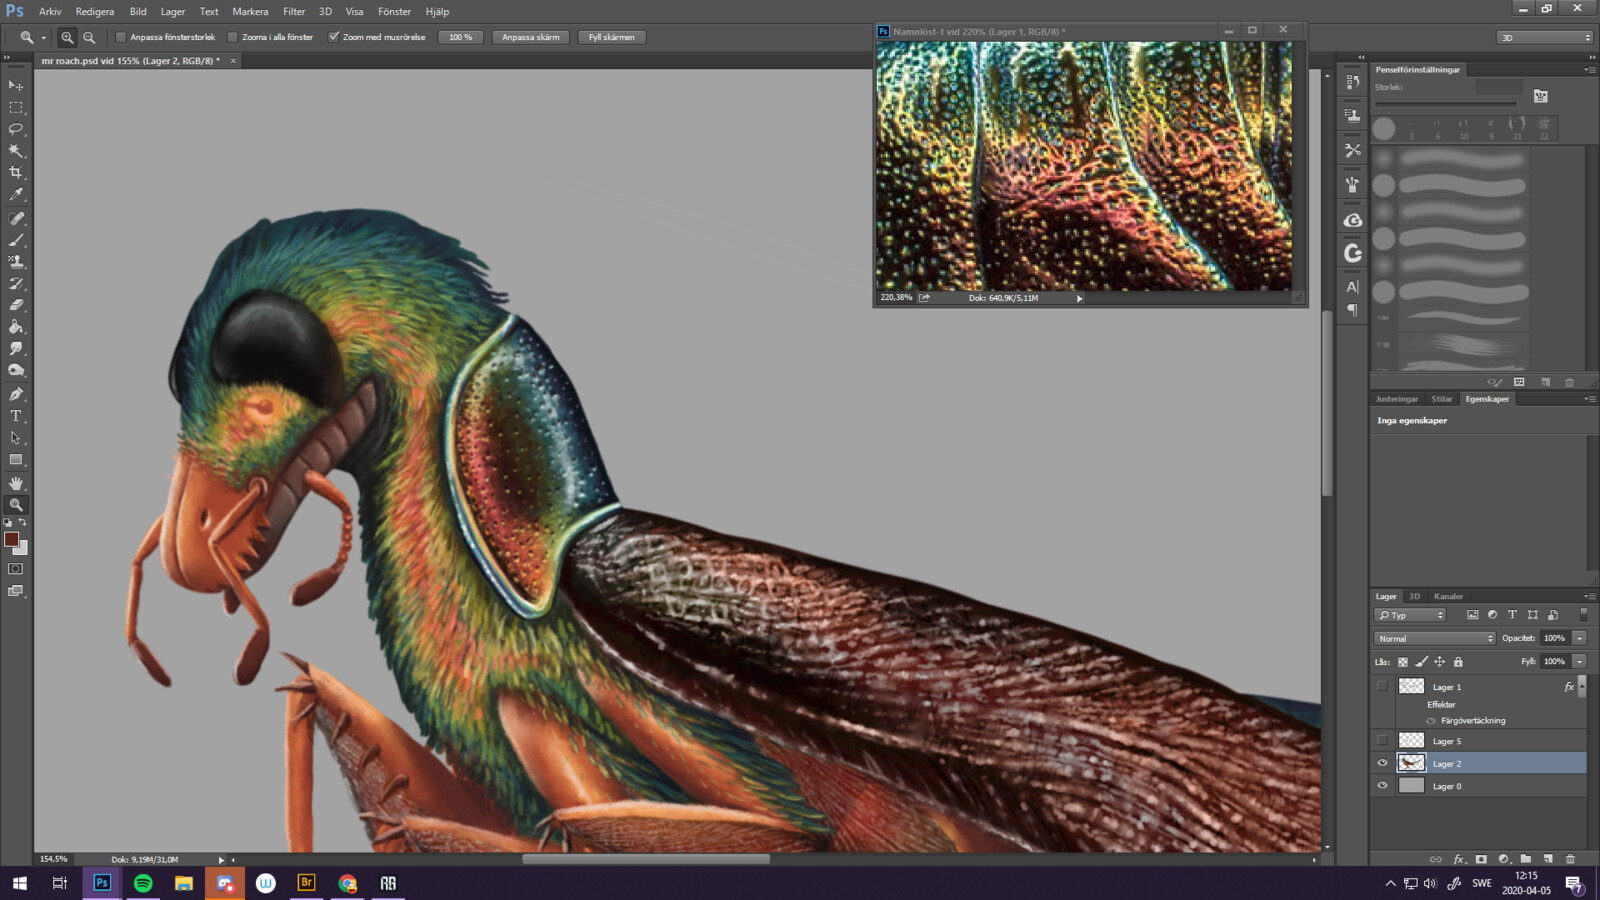Switch to the Kanaler tab
The image size is (1600, 900).
(x=1448, y=596)
